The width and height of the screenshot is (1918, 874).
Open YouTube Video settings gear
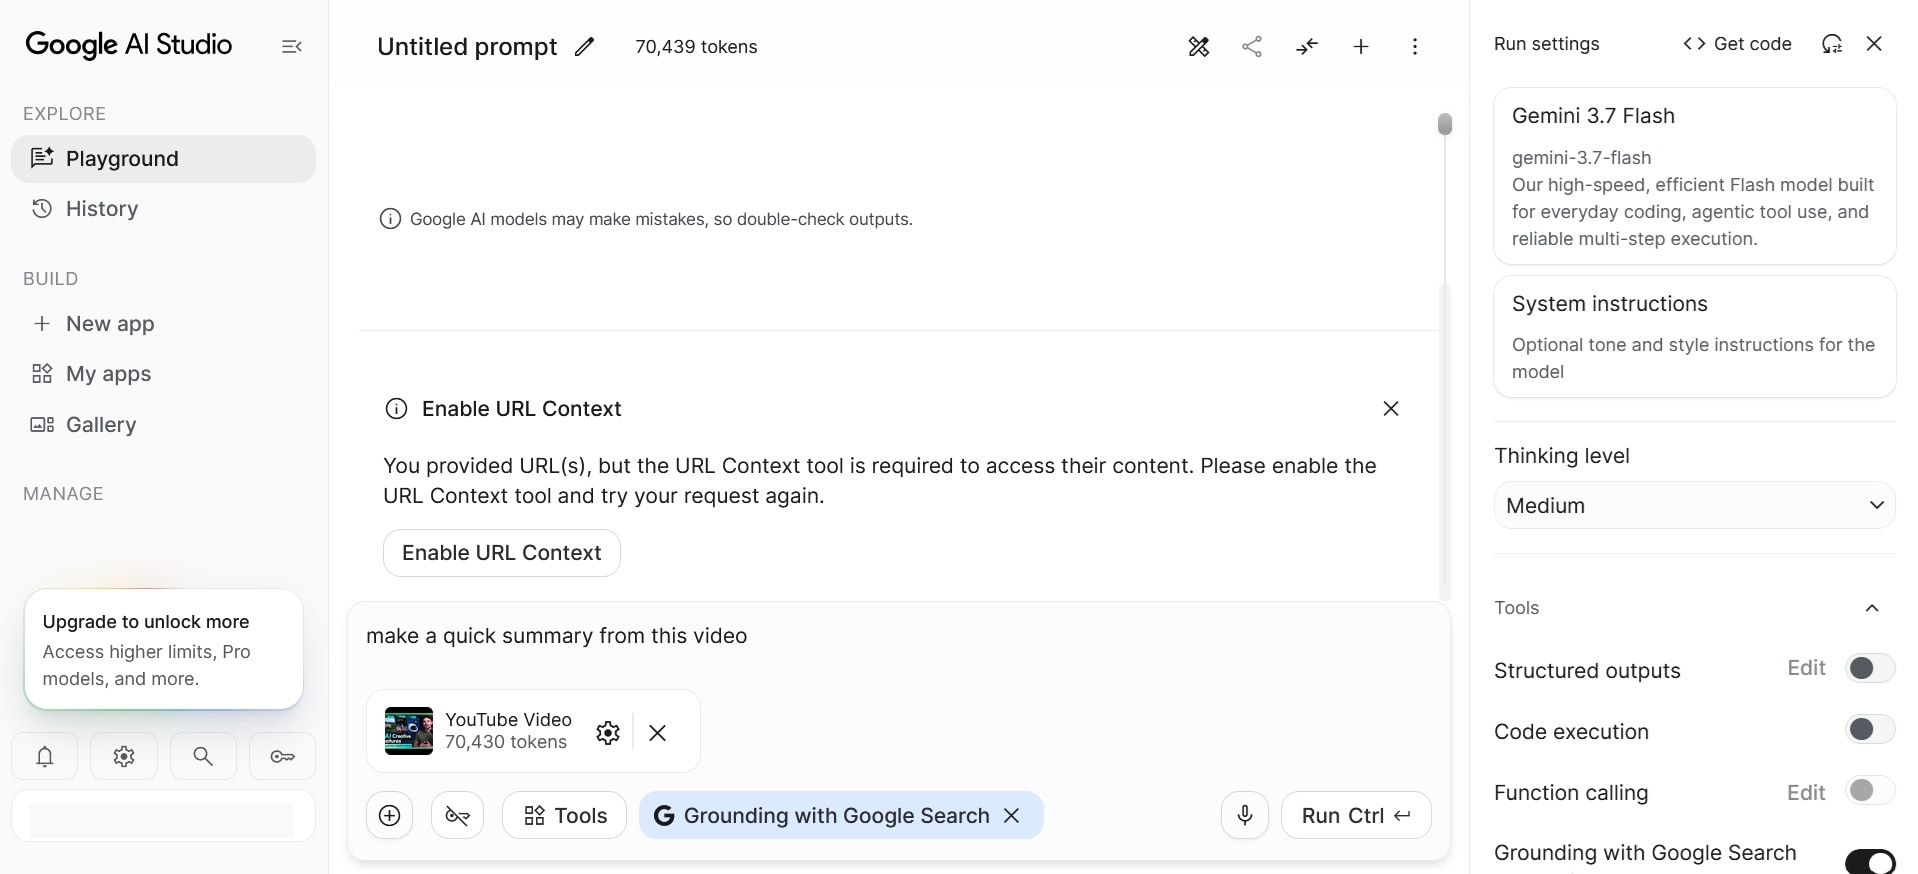click(x=608, y=733)
